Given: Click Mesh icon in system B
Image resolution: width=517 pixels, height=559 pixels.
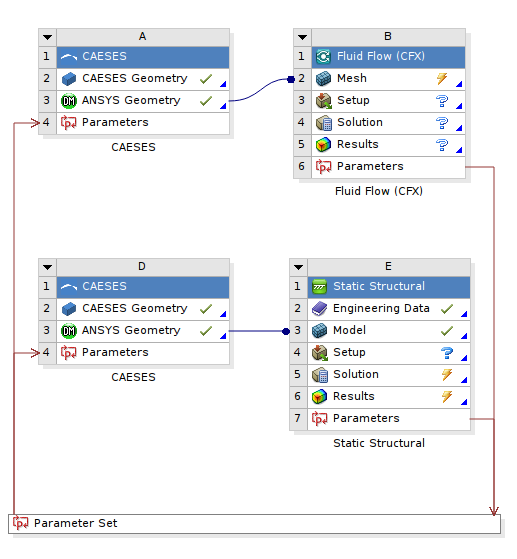Looking at the screenshot, I should coord(323,79).
